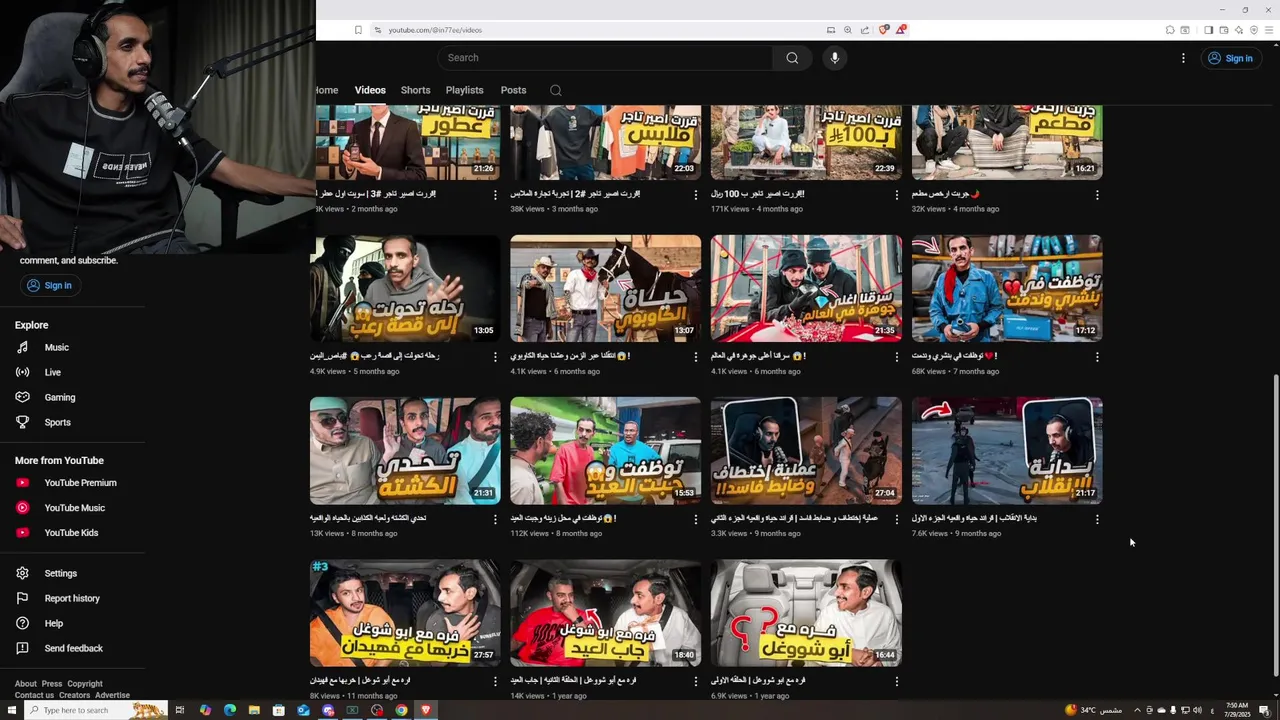This screenshot has height=720, width=1280.
Task: Open Microsoft Edge from taskbar
Action: [x=230, y=710]
